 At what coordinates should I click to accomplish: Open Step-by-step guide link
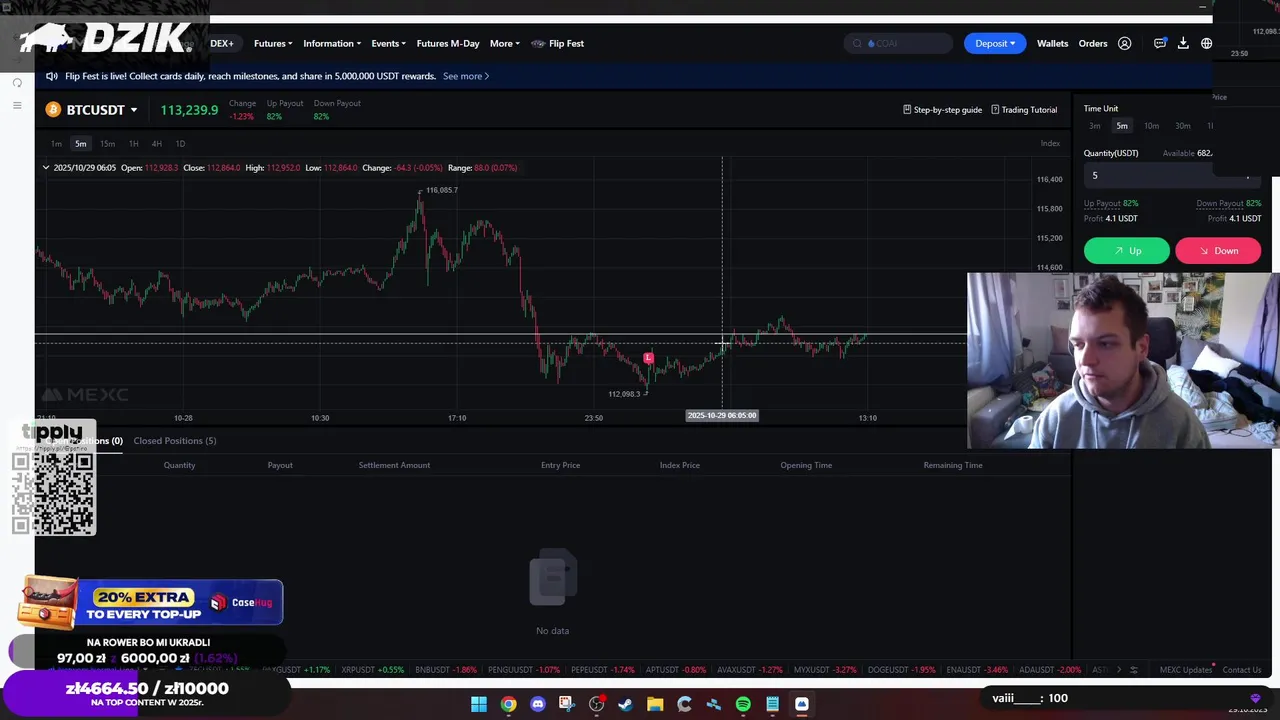pyautogui.click(x=942, y=110)
